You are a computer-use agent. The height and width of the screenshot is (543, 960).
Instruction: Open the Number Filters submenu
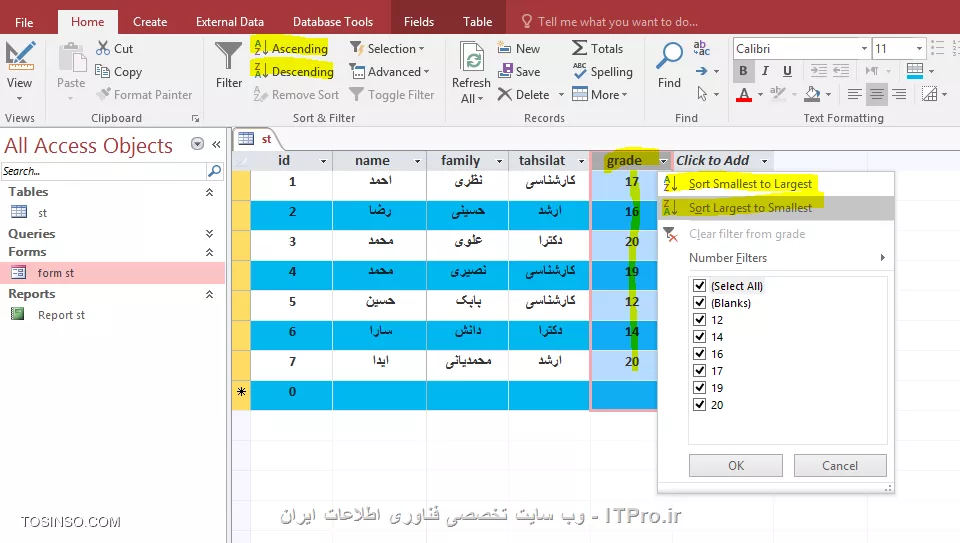point(776,258)
